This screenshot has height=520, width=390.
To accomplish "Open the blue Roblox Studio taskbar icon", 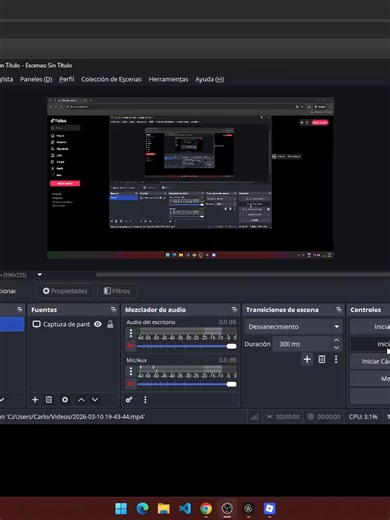I will pos(269,508).
